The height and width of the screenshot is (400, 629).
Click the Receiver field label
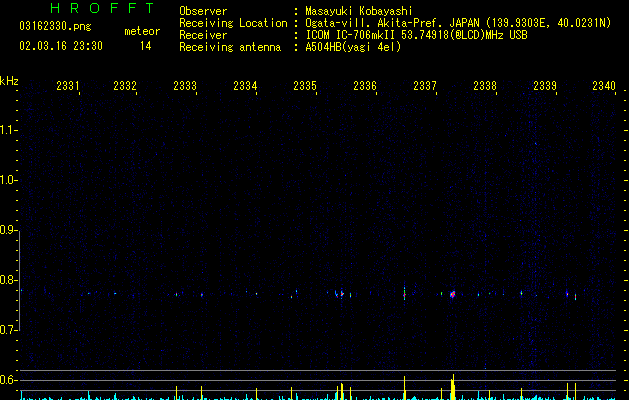(x=203, y=35)
